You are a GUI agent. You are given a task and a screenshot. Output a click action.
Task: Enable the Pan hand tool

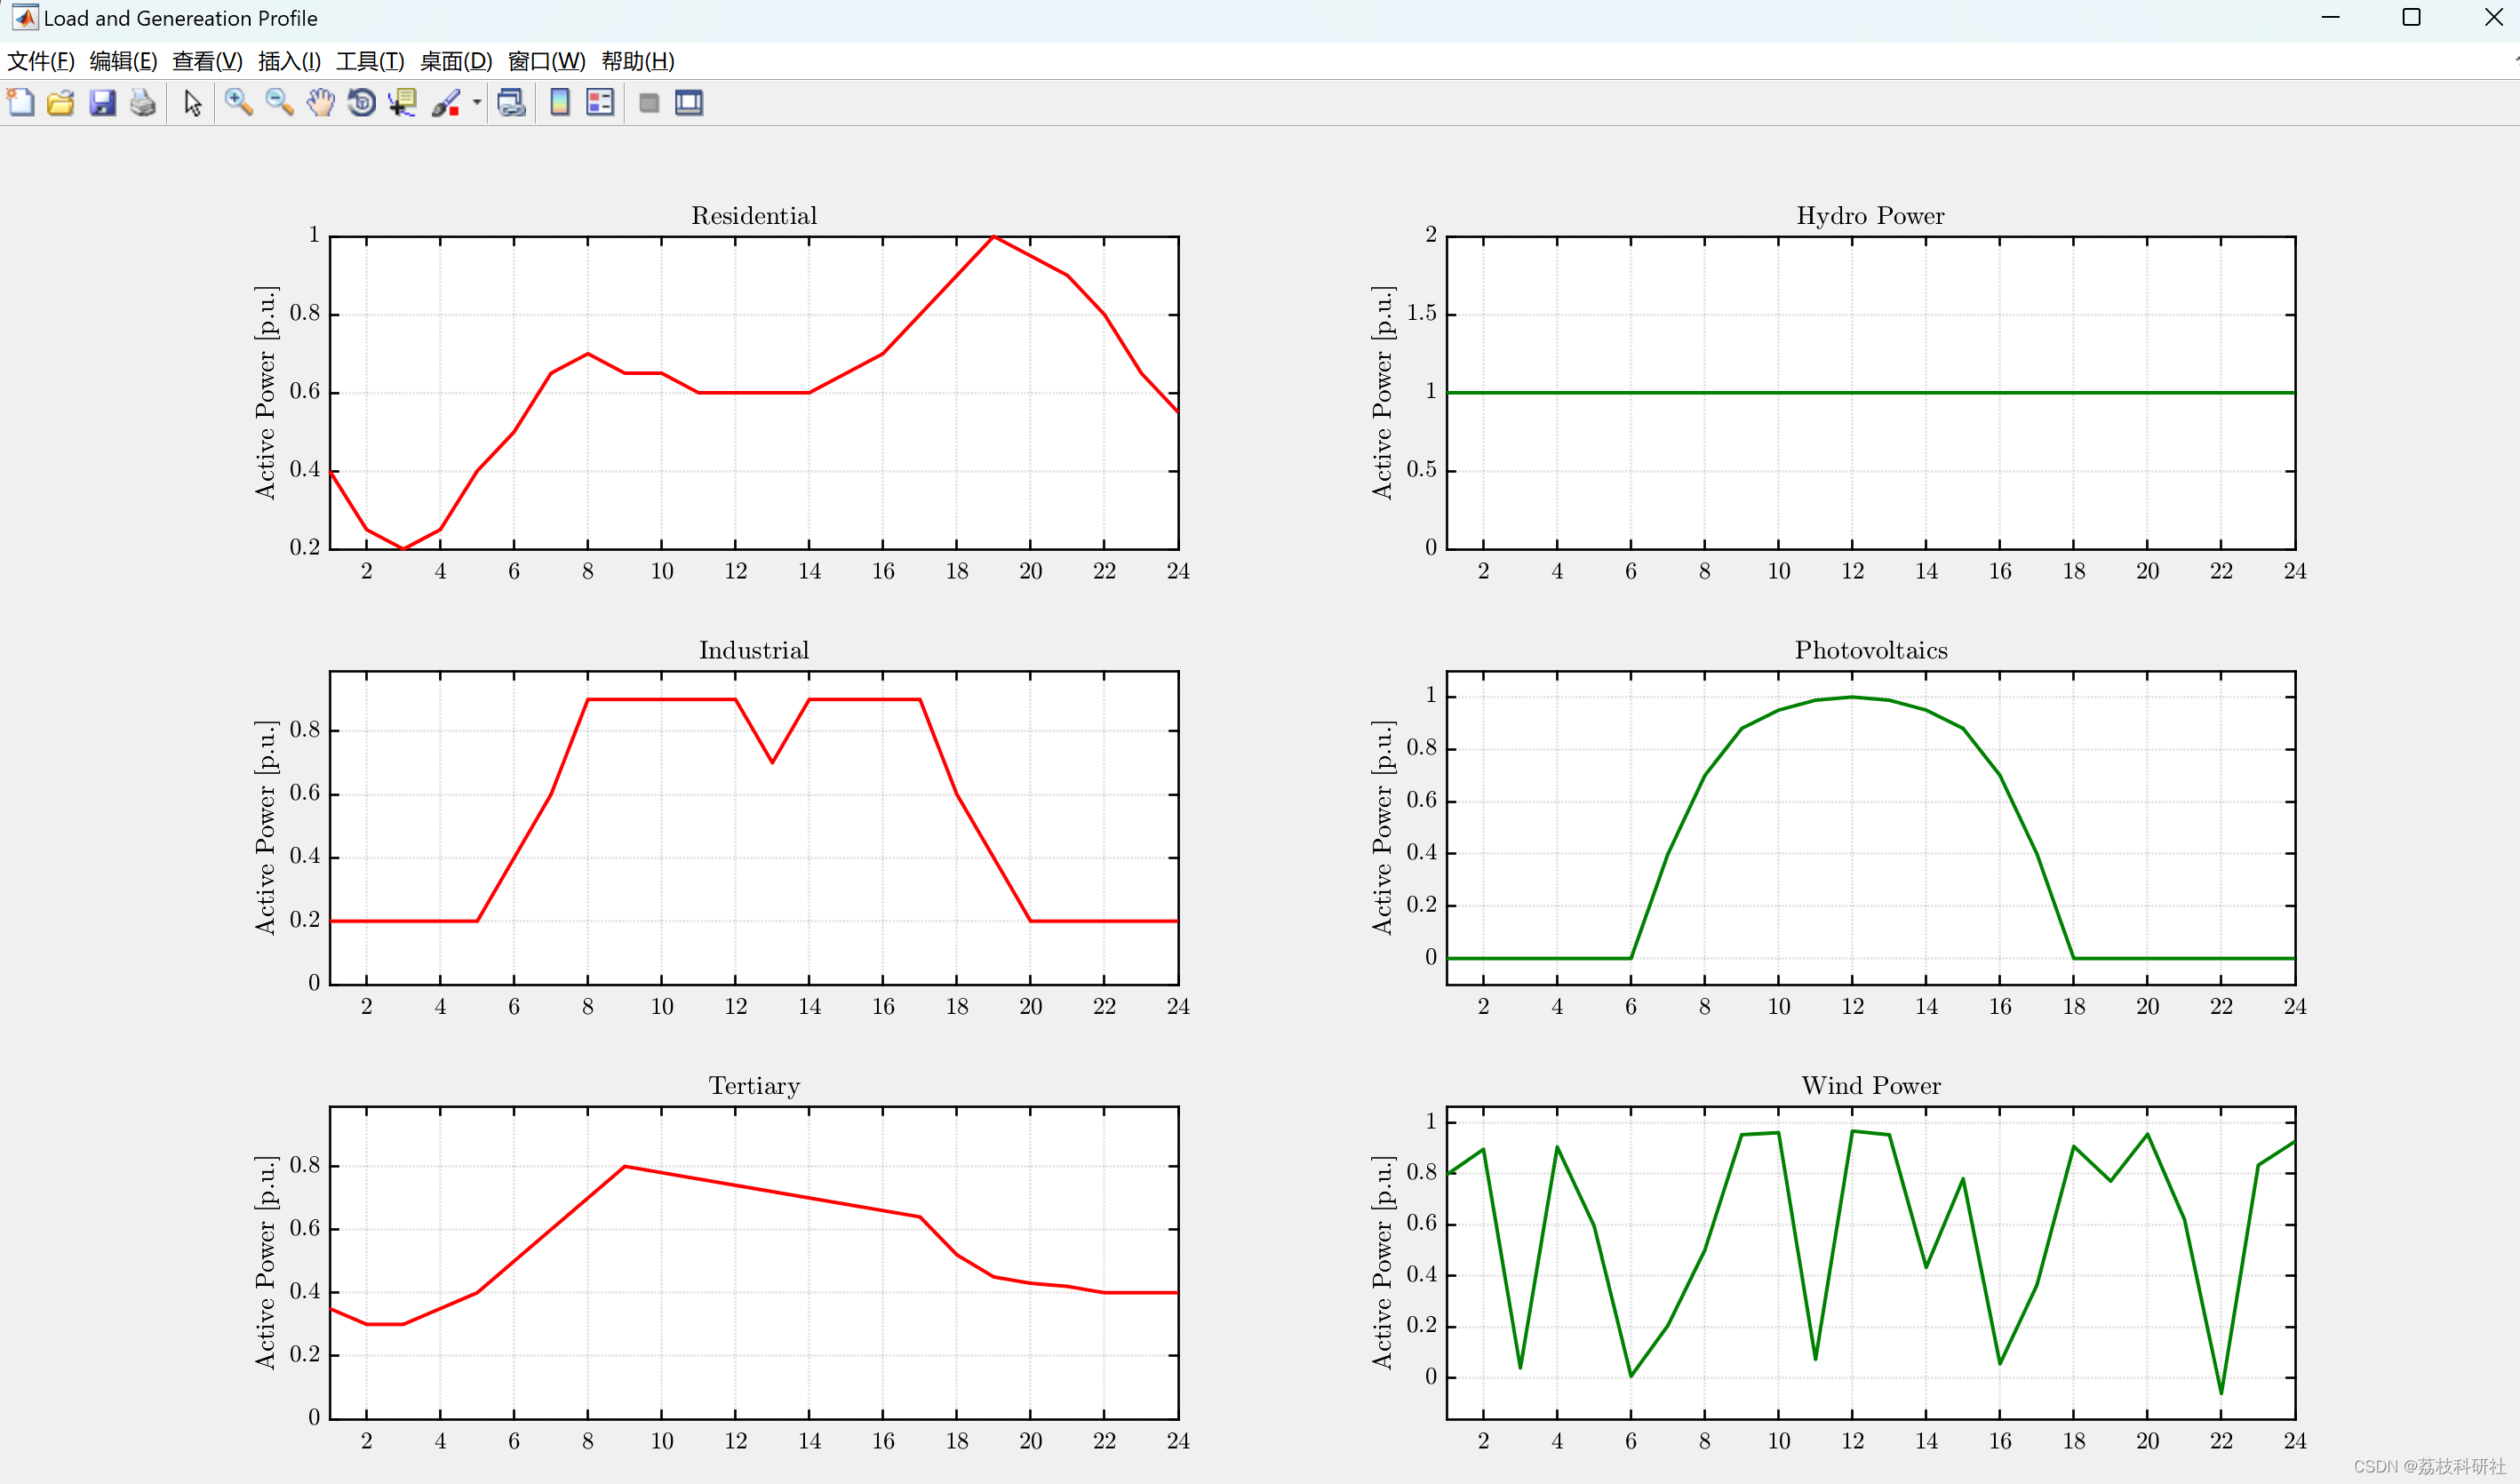[320, 102]
